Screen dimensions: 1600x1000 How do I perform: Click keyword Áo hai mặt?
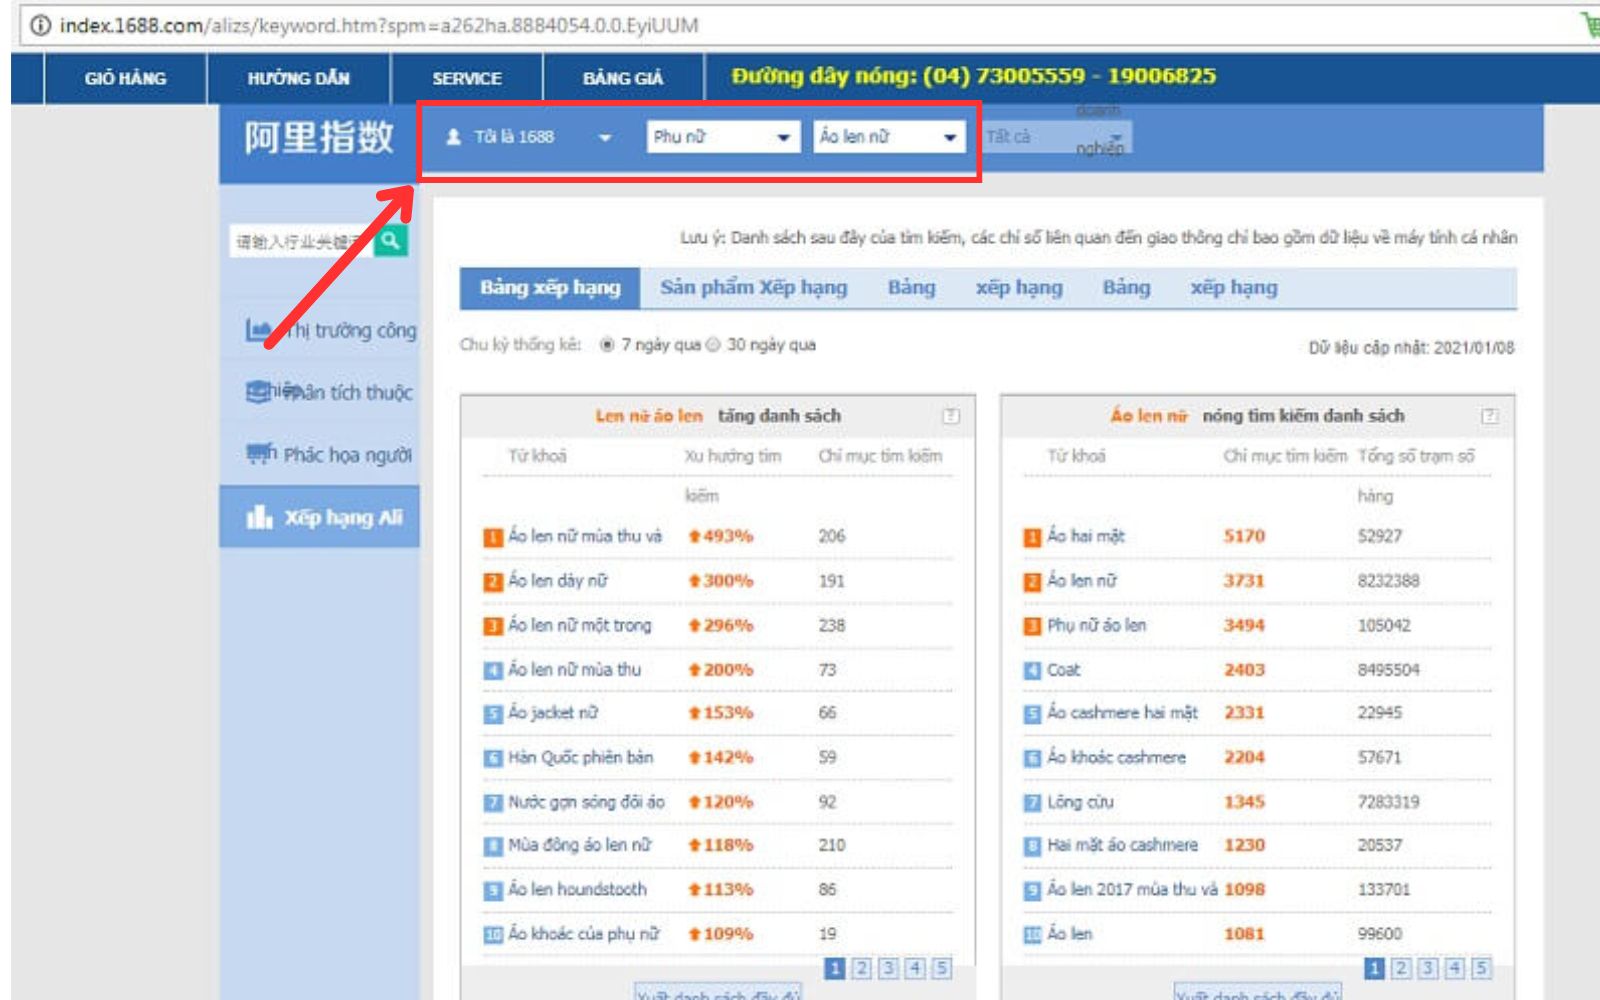point(1086,536)
